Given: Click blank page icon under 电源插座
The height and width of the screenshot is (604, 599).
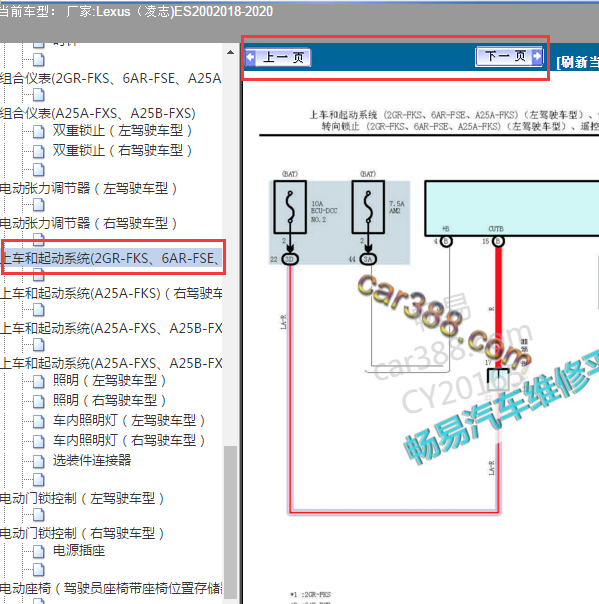Looking at the screenshot, I should click(x=39, y=570).
